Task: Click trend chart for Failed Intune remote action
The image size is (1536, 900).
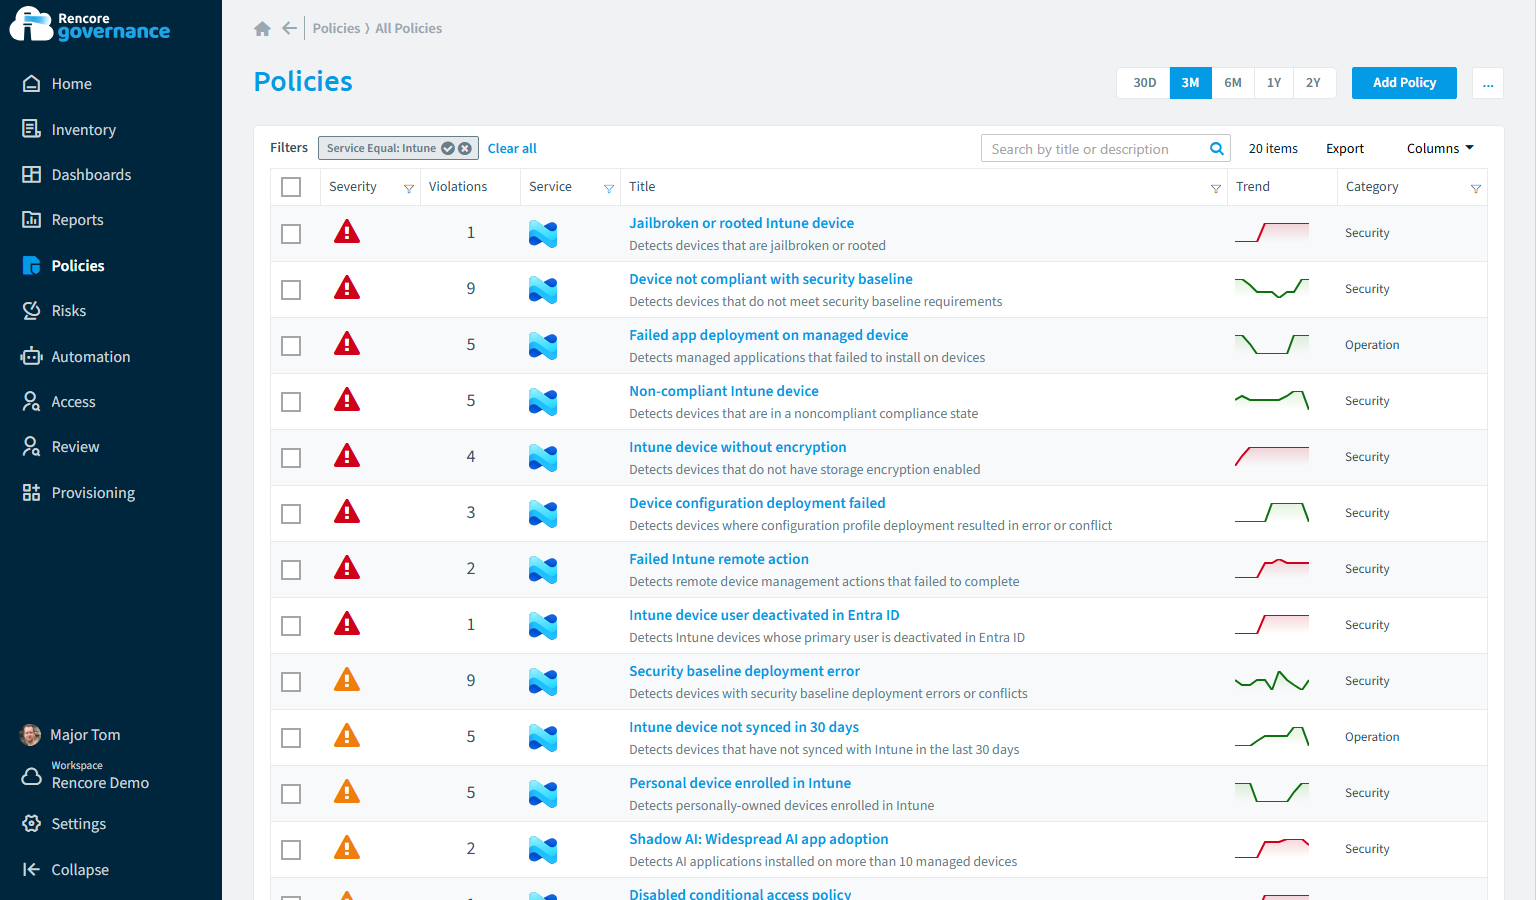Action: point(1272,569)
